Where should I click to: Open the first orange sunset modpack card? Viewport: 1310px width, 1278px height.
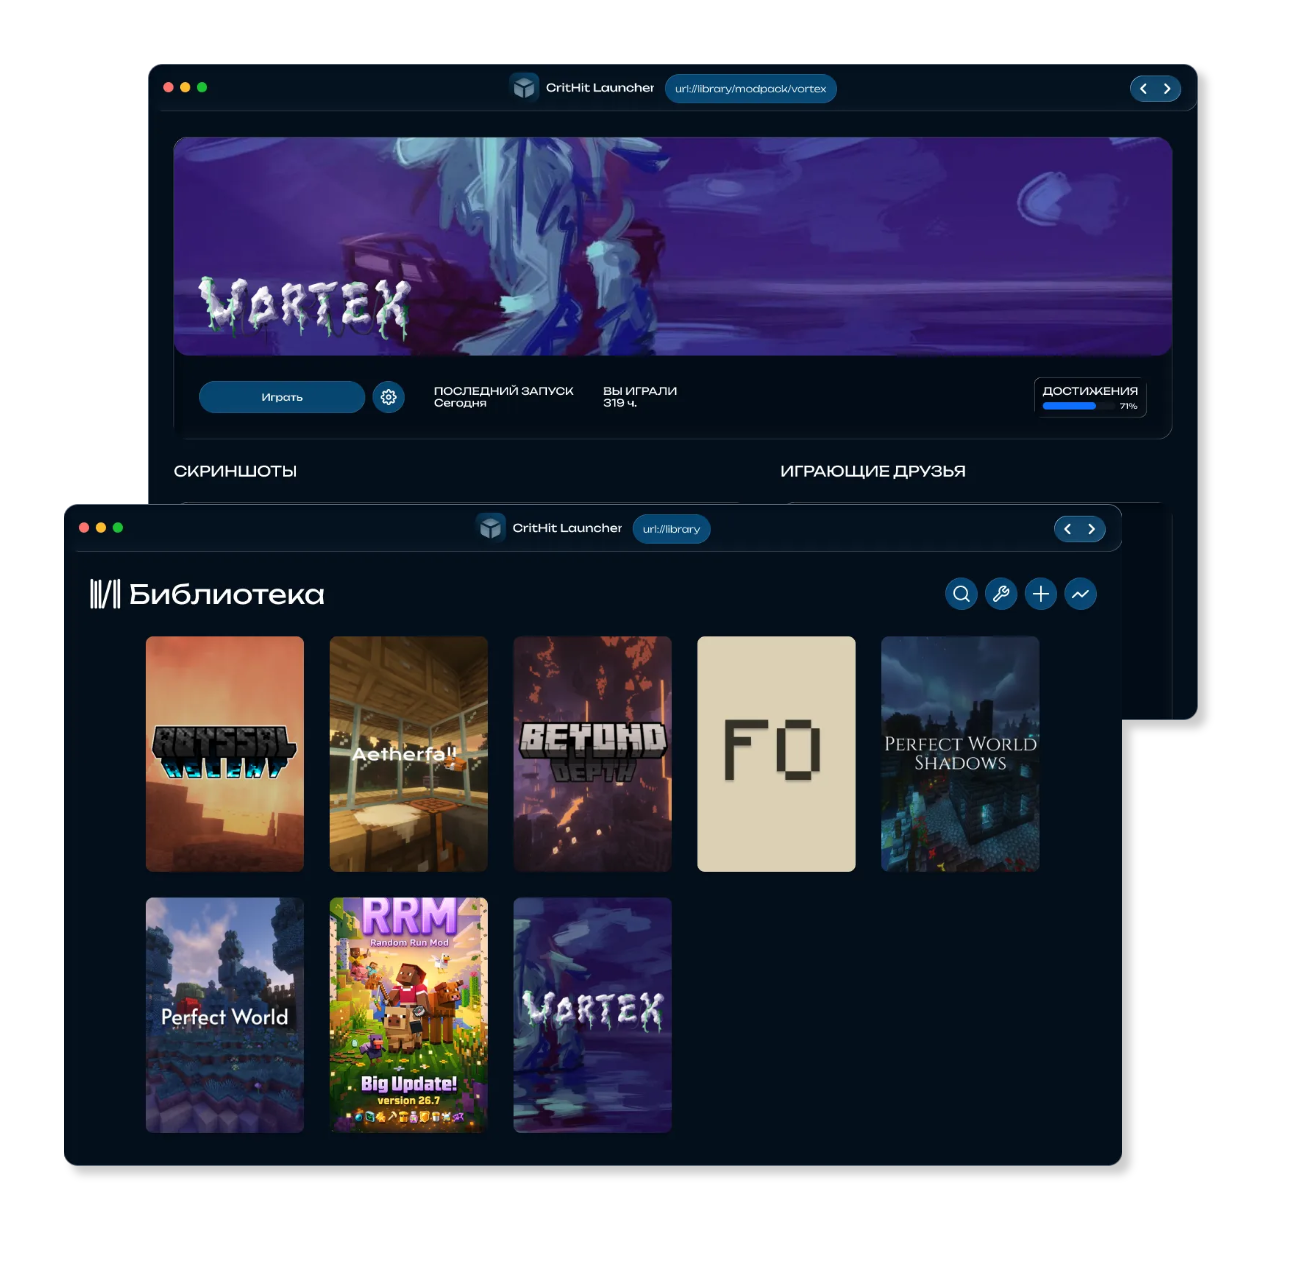[225, 754]
